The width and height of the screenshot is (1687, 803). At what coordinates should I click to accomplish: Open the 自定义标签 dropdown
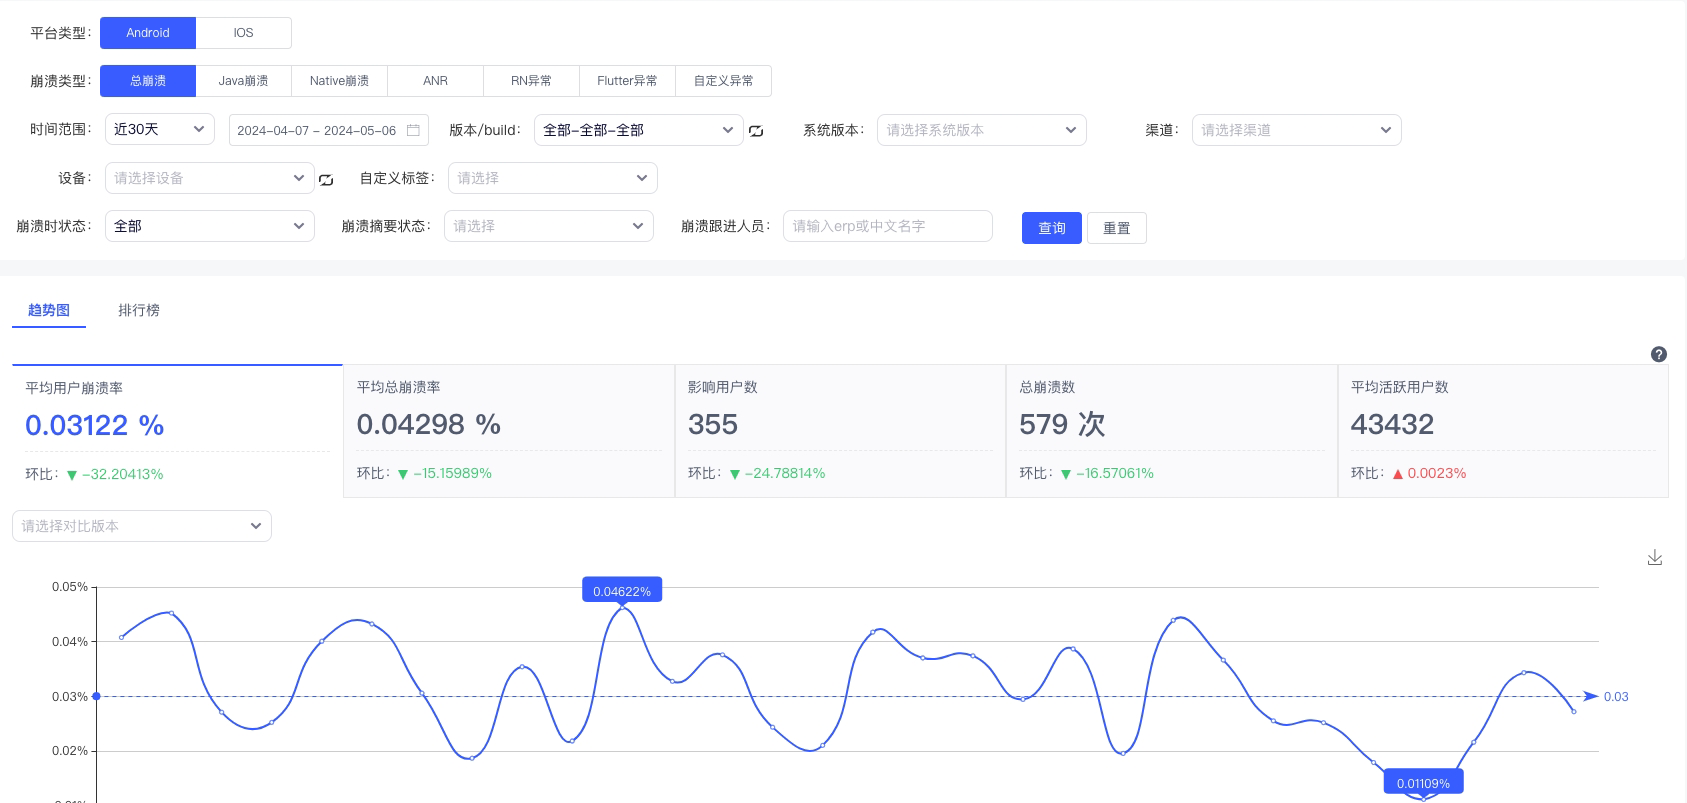pyautogui.click(x=553, y=178)
